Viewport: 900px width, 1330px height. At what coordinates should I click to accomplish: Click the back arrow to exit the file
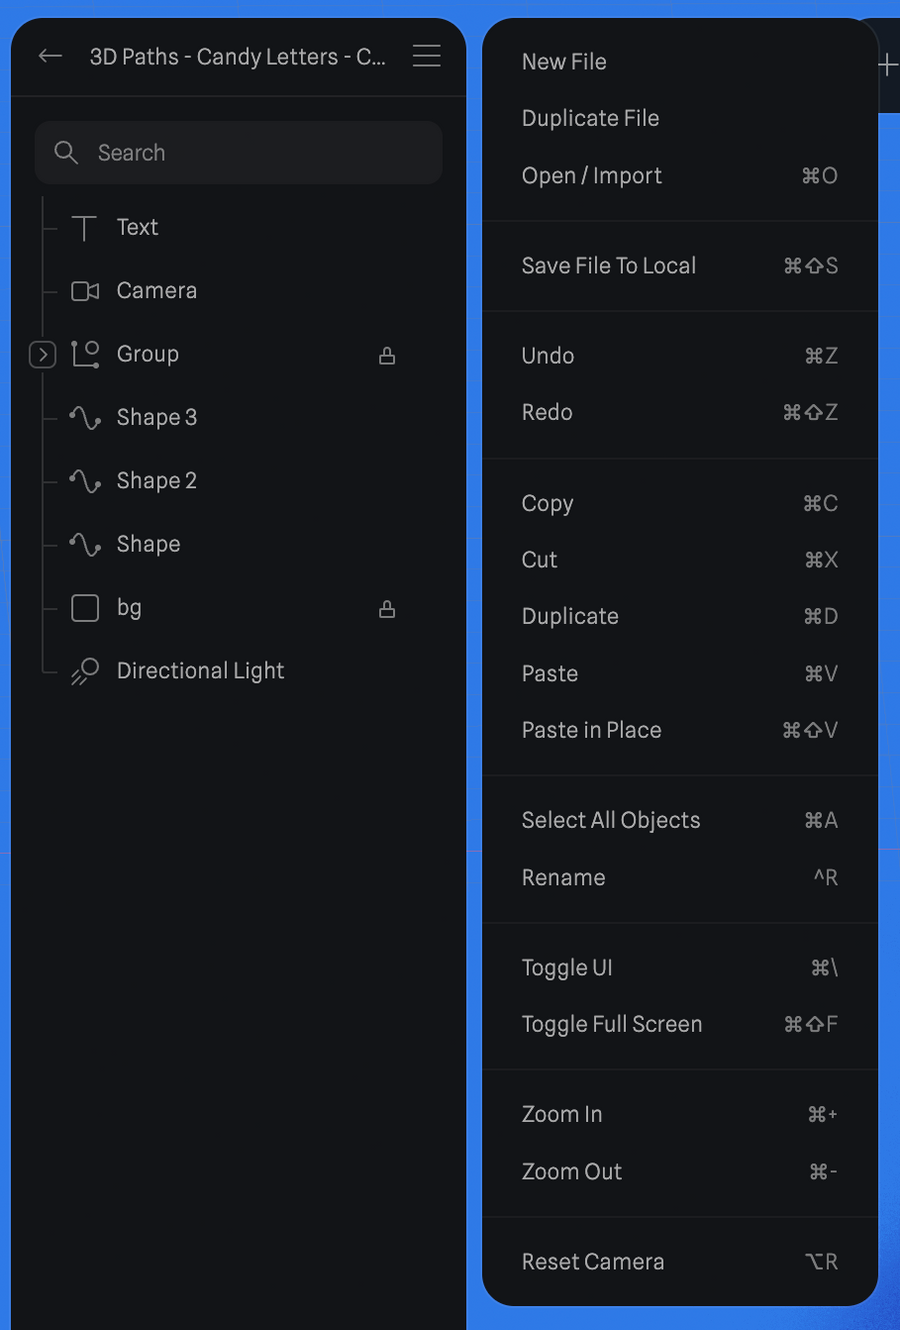pyautogui.click(x=50, y=56)
